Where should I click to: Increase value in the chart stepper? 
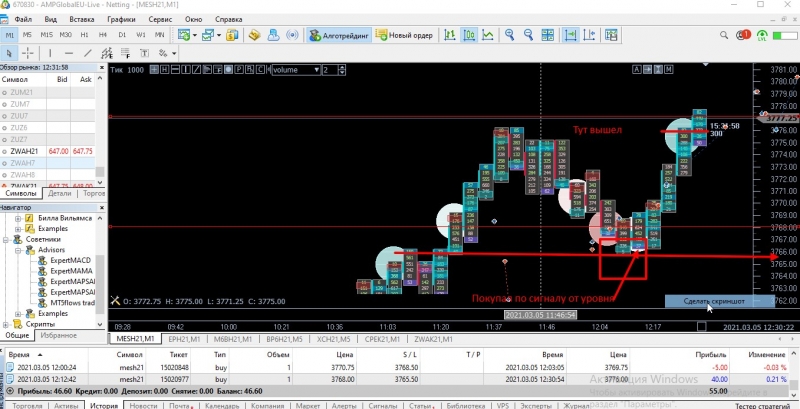pos(341,67)
